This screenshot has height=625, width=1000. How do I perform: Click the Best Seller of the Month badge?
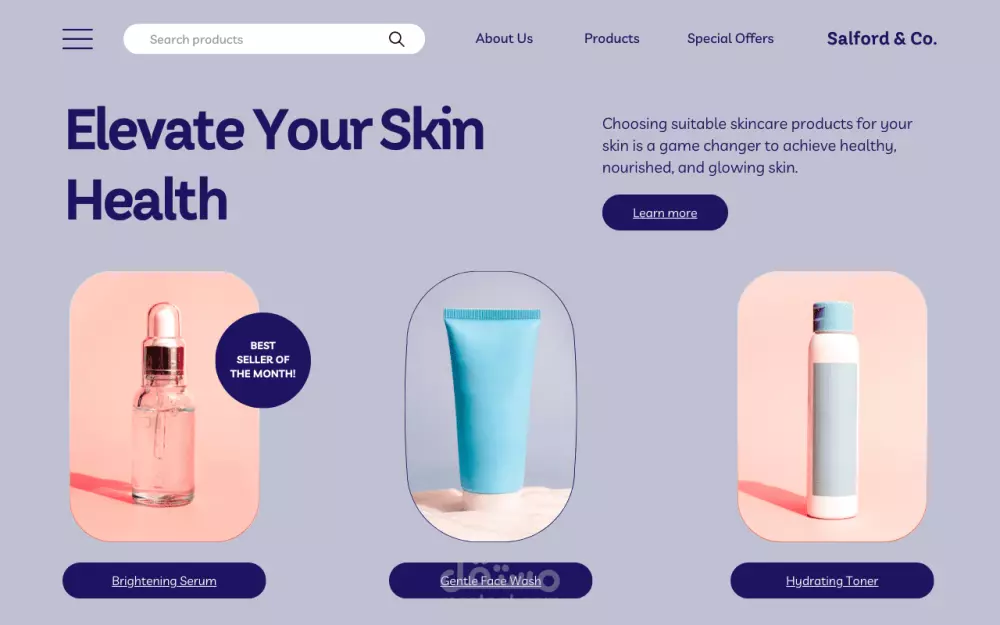(263, 360)
